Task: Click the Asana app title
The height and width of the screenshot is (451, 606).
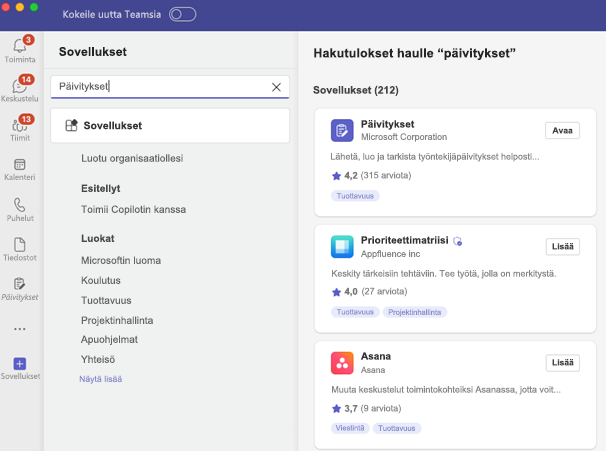Action: point(376,356)
